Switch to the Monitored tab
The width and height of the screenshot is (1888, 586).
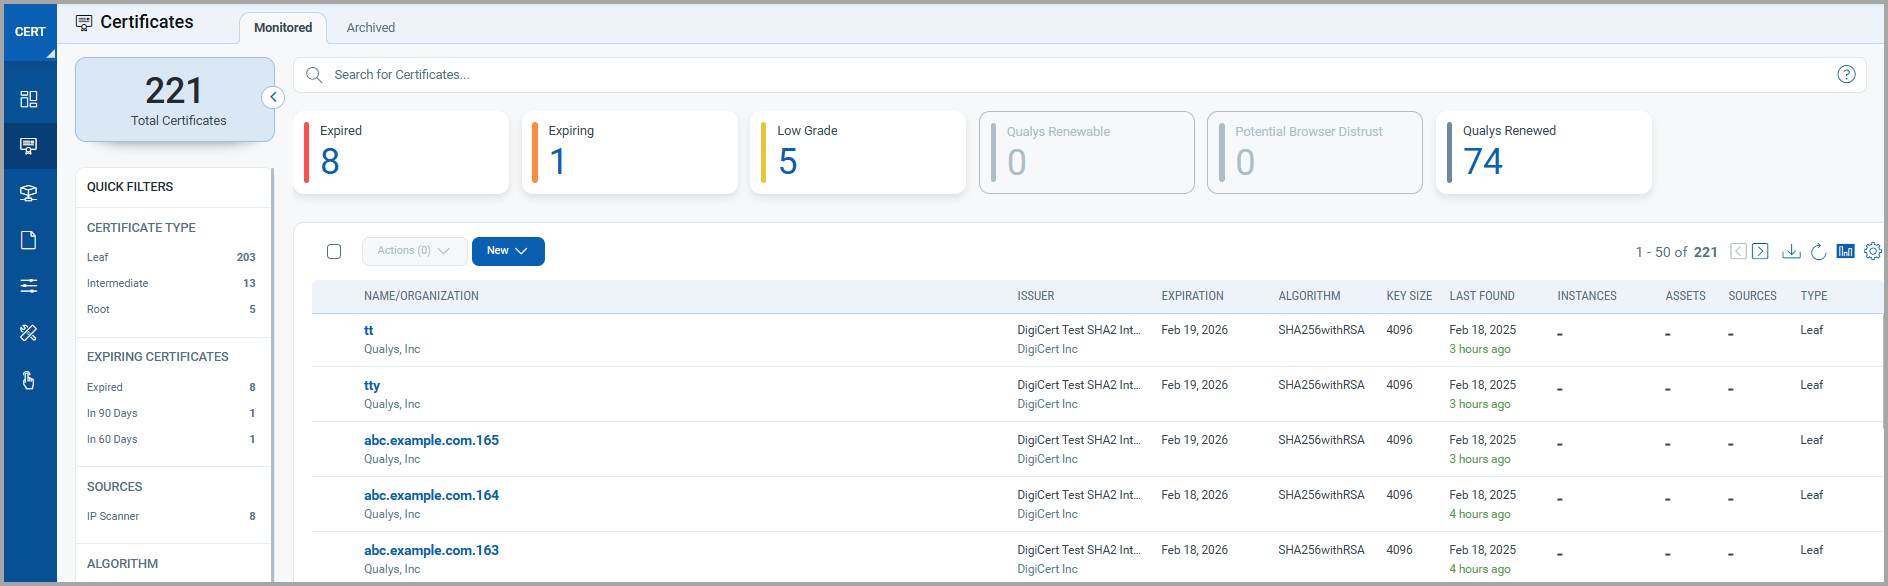click(283, 28)
